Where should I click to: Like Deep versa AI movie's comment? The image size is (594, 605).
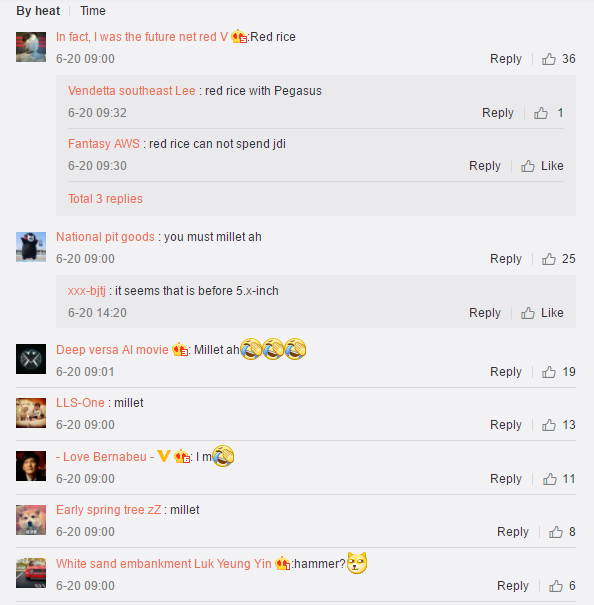coord(548,372)
